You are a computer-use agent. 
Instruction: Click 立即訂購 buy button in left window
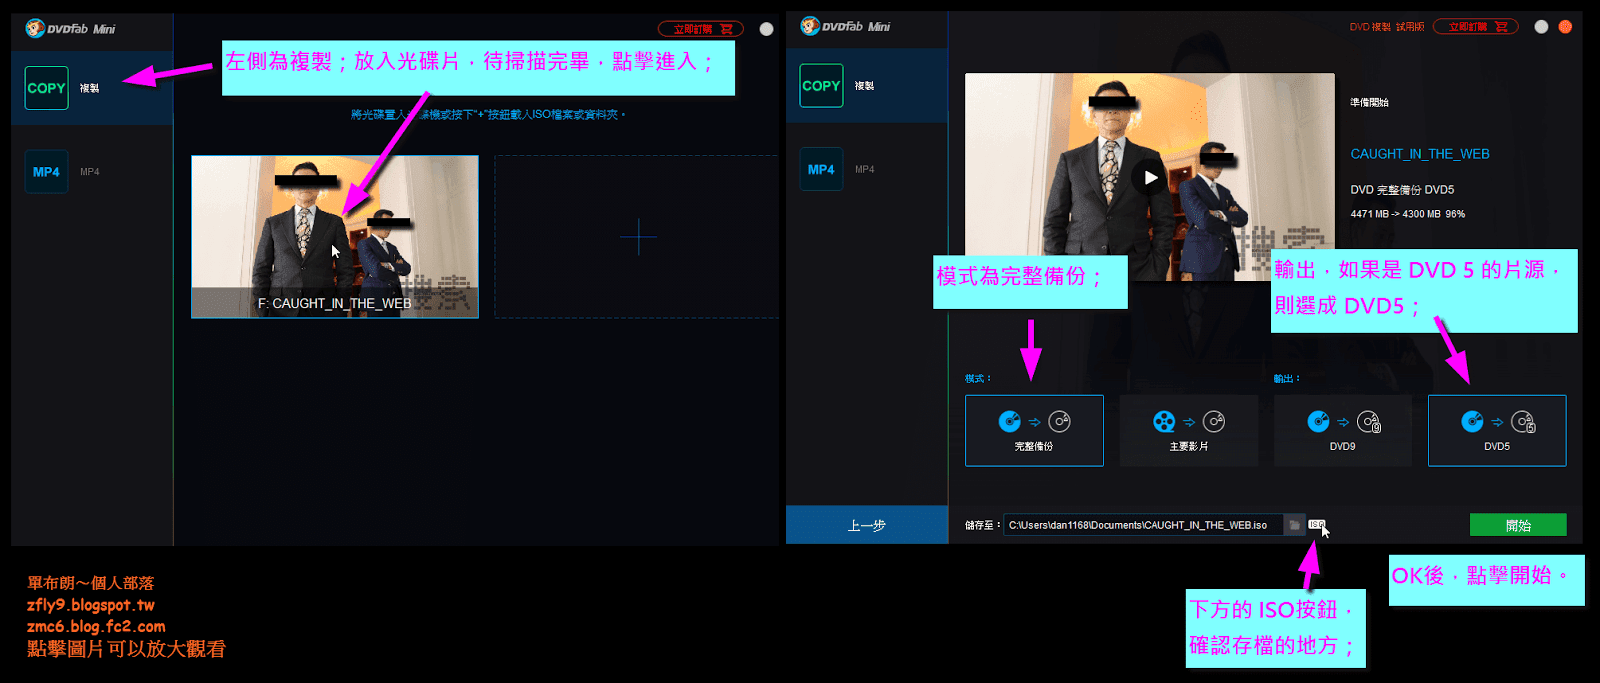(x=701, y=29)
